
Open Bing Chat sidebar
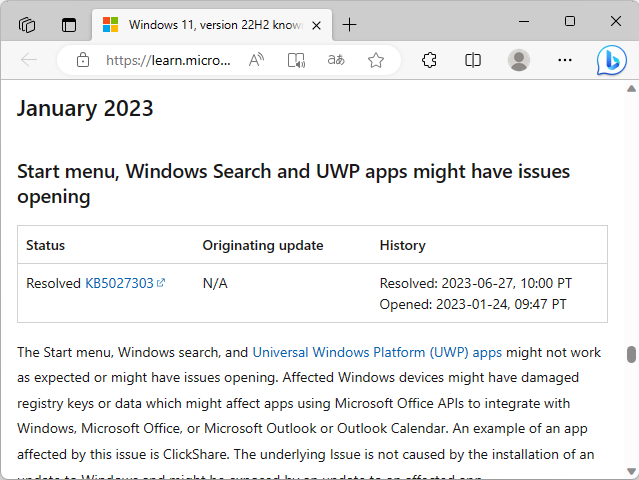(611, 60)
